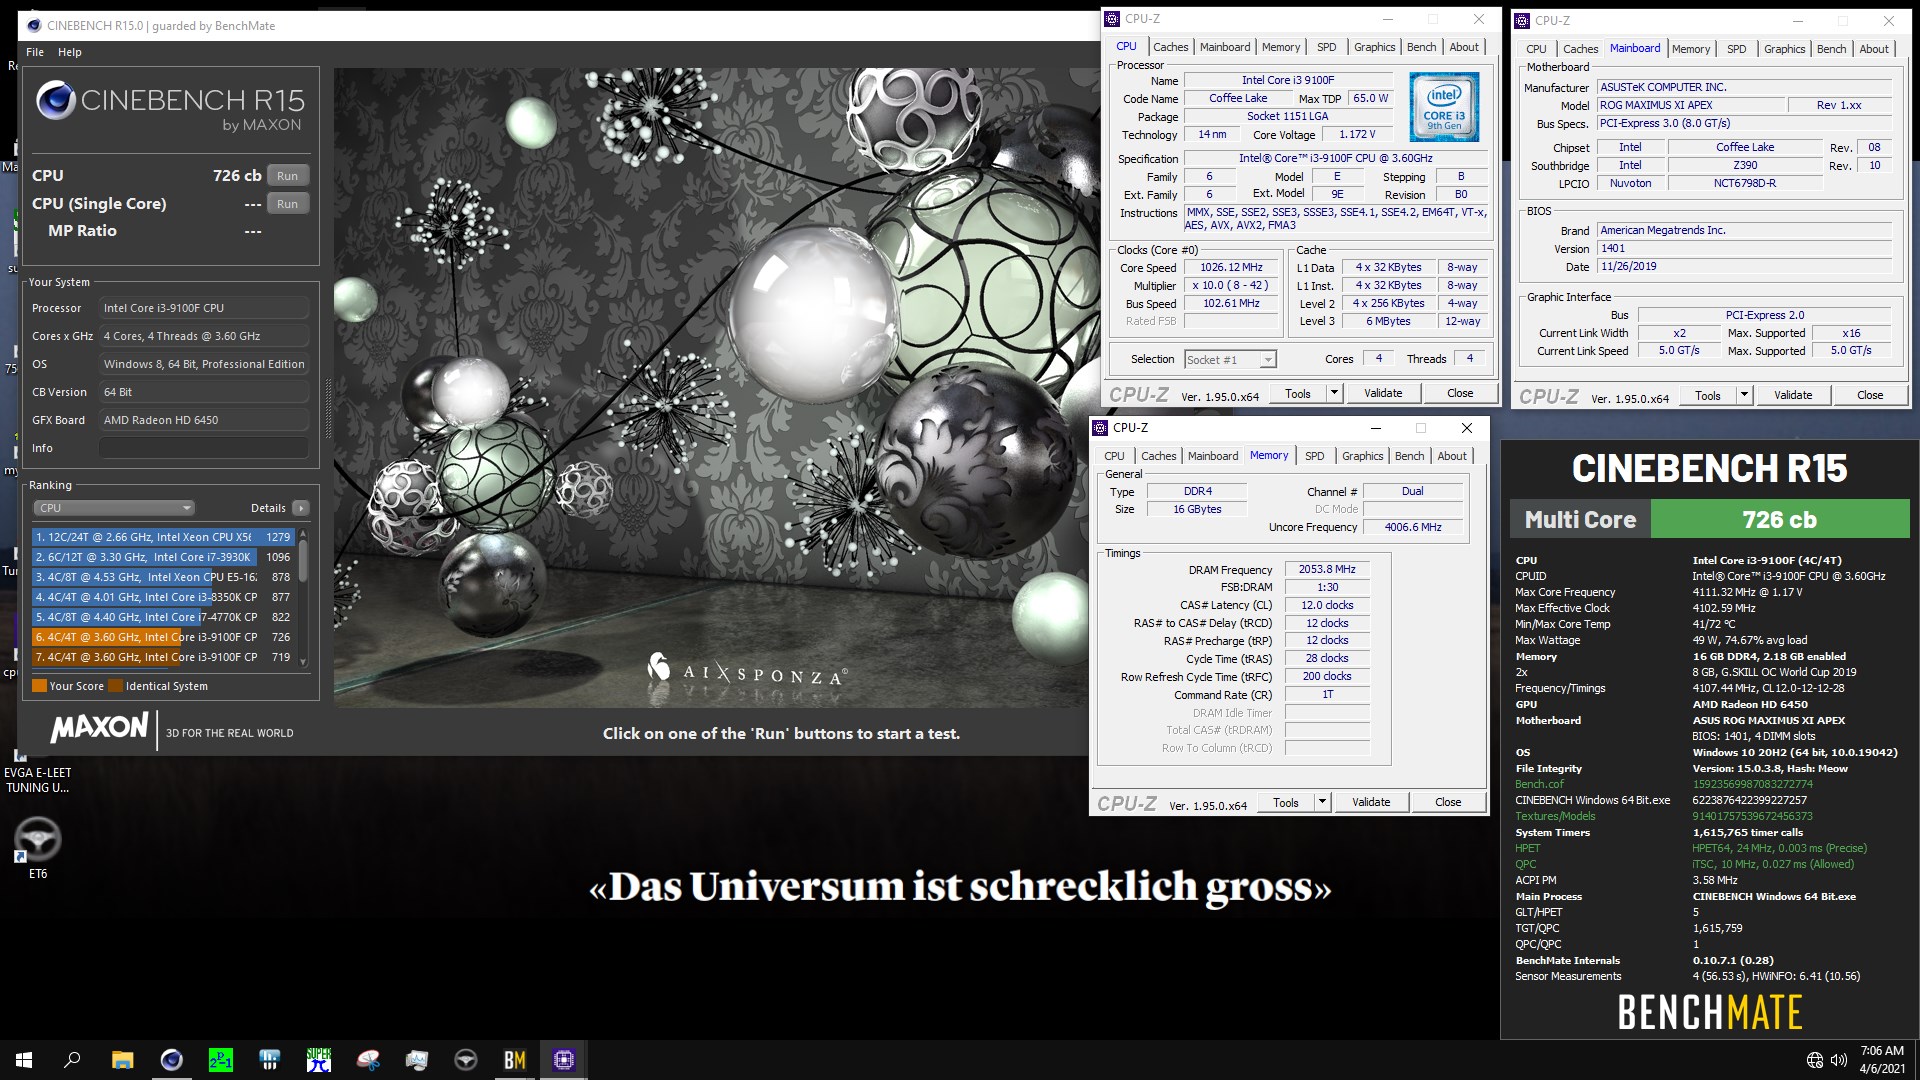The height and width of the screenshot is (1080, 1920).
Task: Open the ET6 desktop shortcut
Action: tap(37, 848)
